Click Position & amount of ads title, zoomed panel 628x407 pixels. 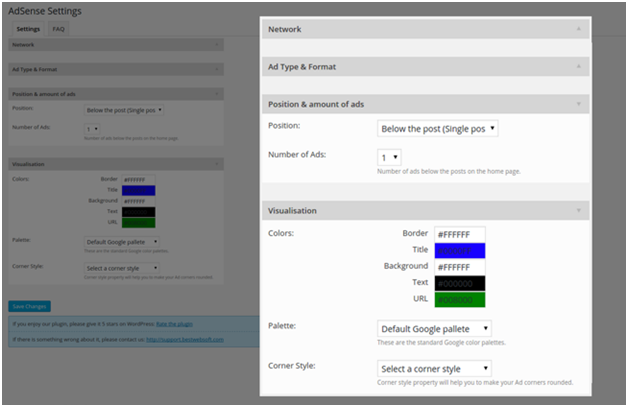[316, 105]
